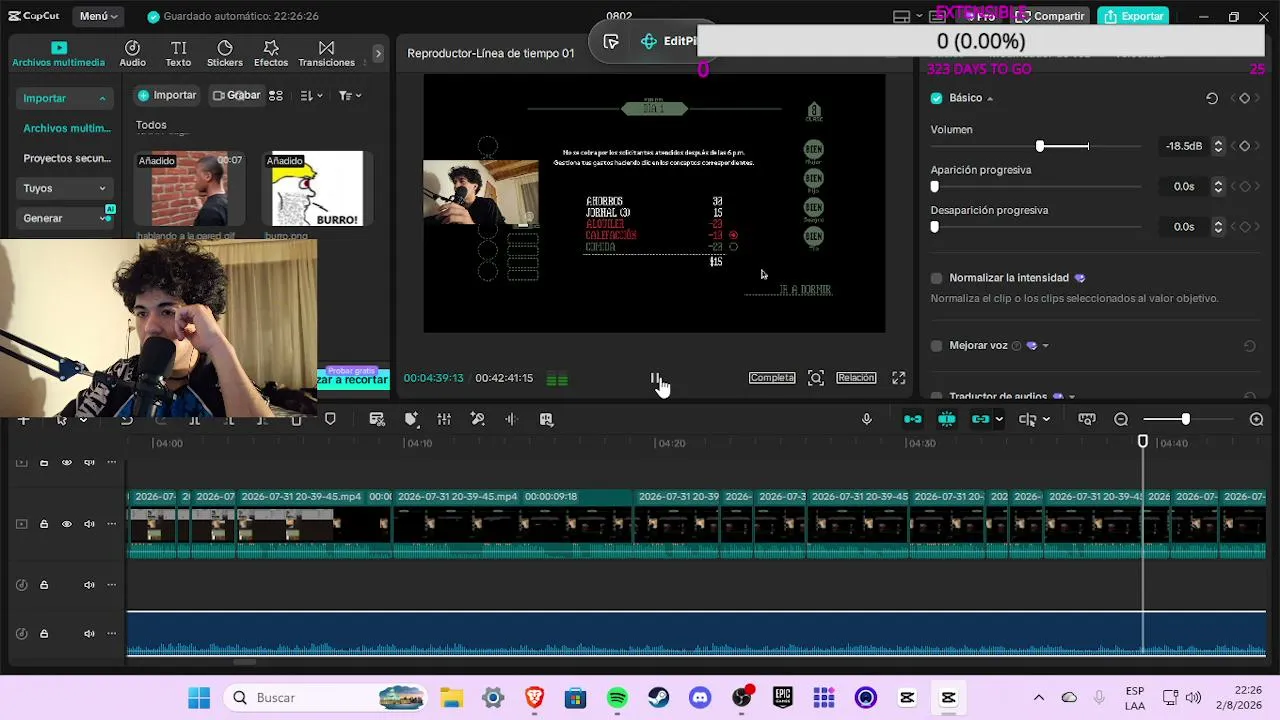
Task: Click the Completa quality button
Action: pyautogui.click(x=772, y=378)
